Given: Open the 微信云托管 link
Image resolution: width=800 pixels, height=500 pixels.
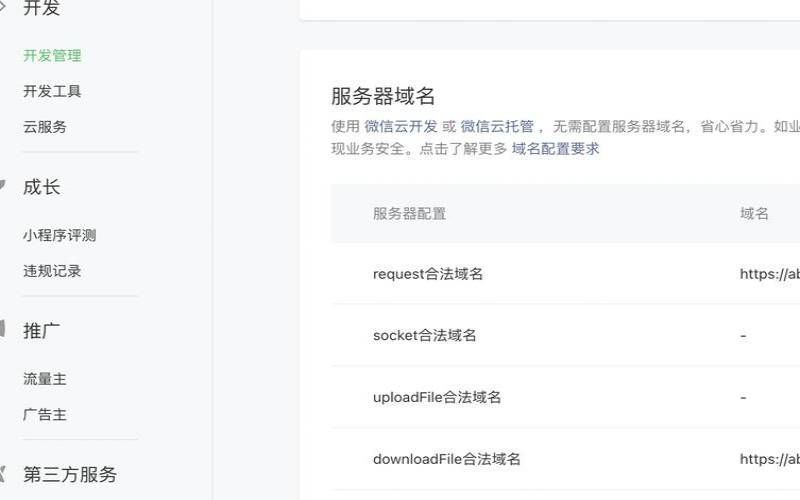Looking at the screenshot, I should pyautogui.click(x=497, y=127).
